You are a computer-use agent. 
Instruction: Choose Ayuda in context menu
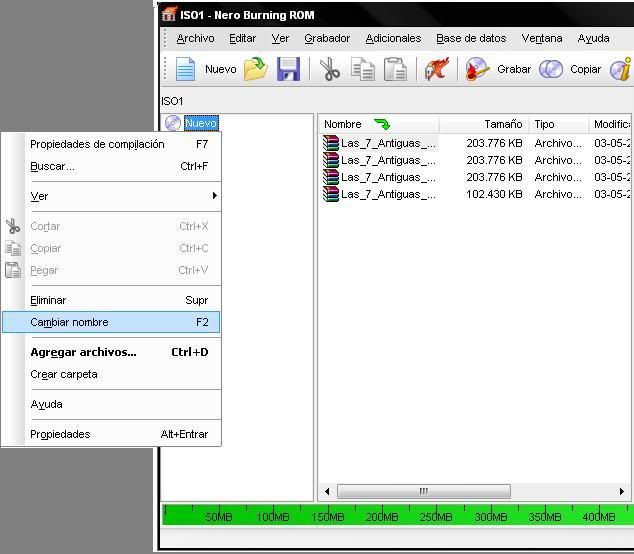click(x=111, y=404)
